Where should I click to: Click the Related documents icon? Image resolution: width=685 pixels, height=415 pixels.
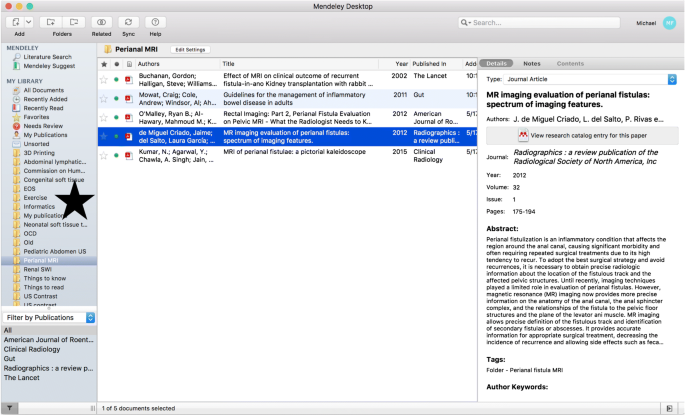[101, 22]
